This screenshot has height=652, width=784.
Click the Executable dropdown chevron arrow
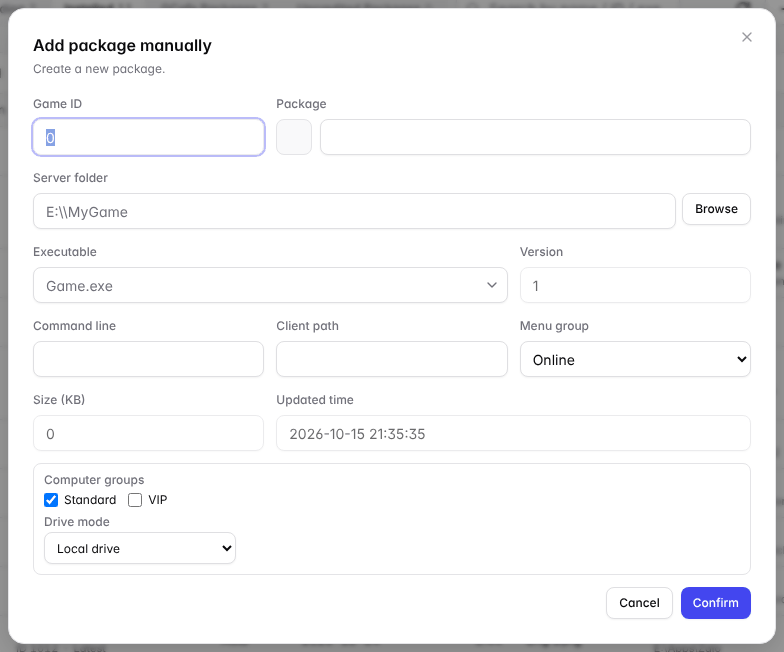click(x=492, y=285)
